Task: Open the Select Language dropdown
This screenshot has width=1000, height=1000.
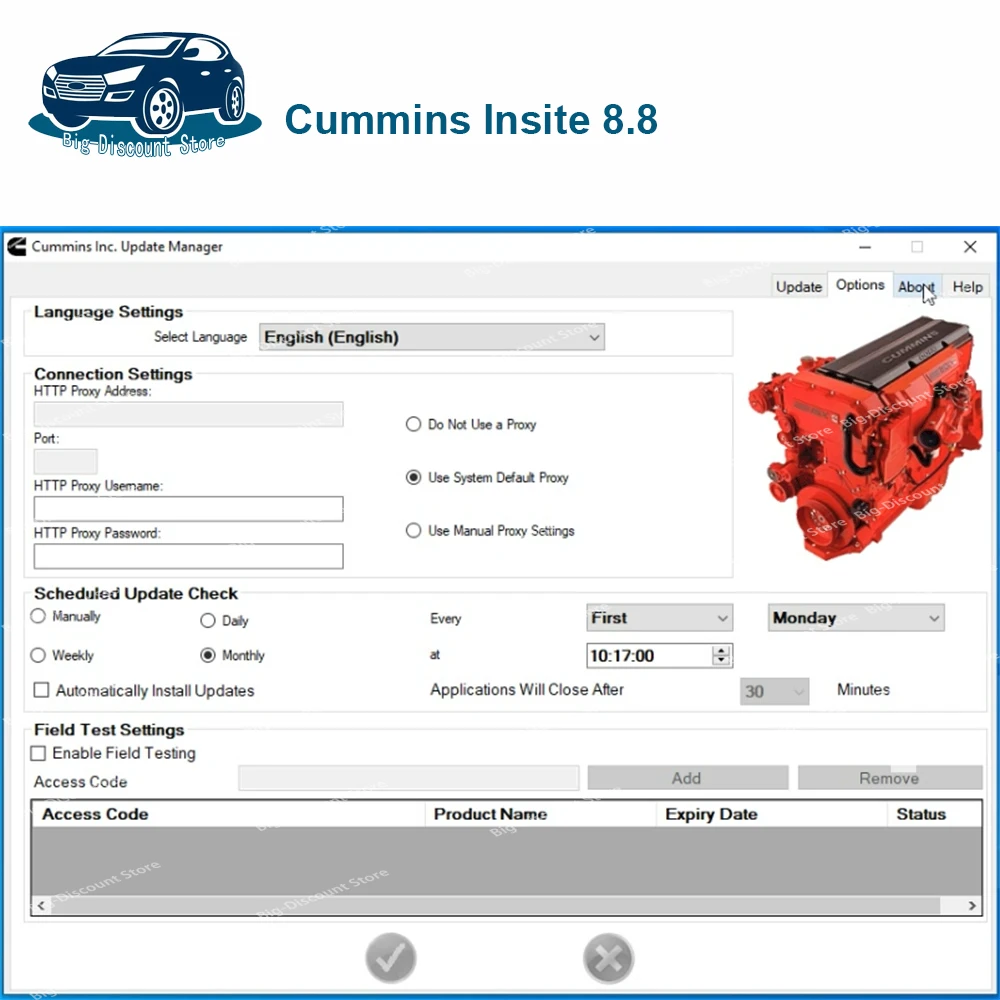Action: coord(432,337)
